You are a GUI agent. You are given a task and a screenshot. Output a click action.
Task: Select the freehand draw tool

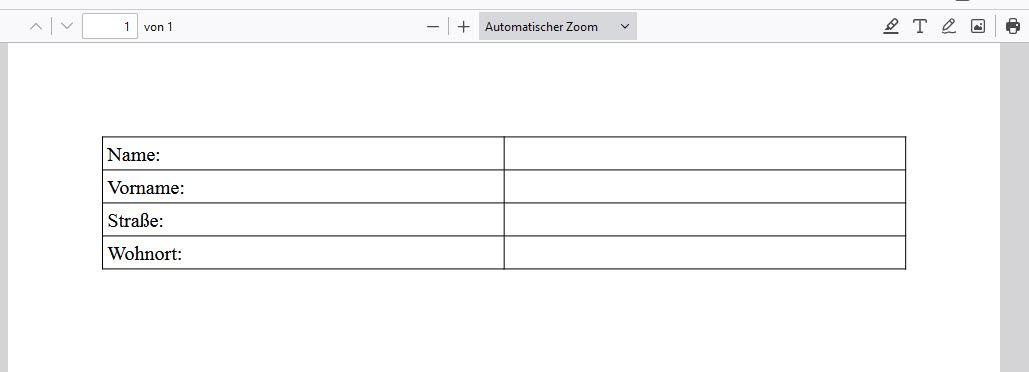point(949,27)
